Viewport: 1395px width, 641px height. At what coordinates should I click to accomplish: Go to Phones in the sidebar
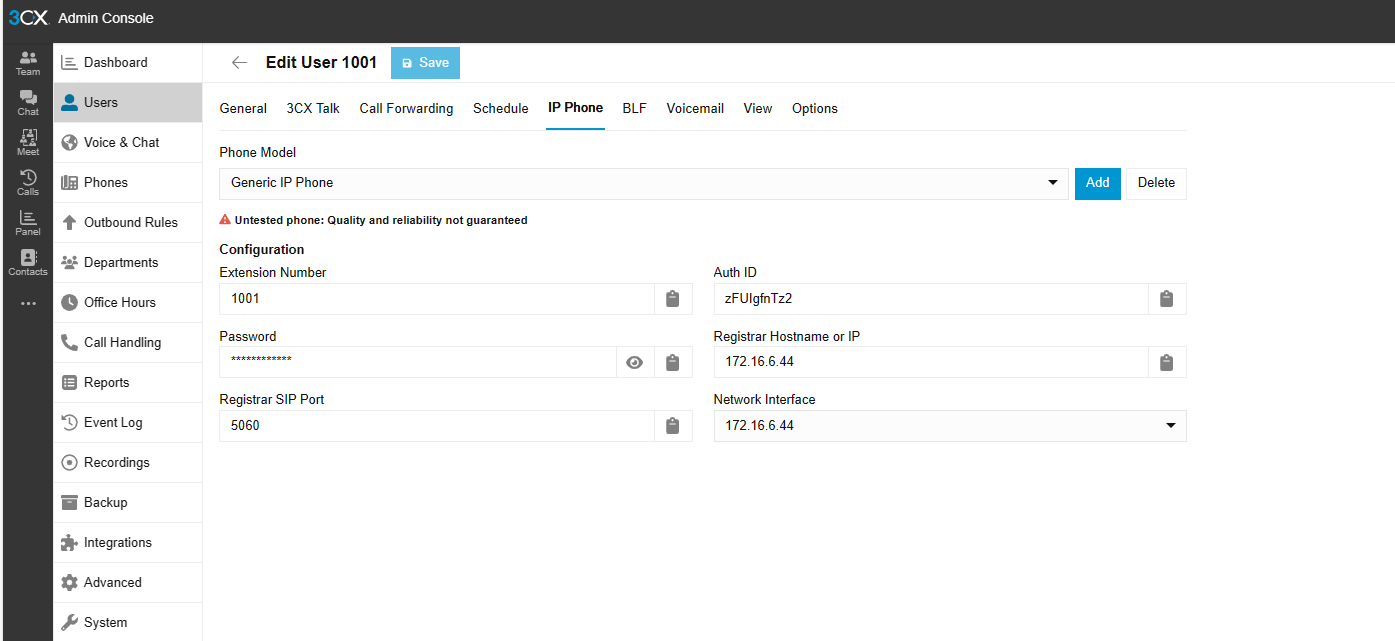128,182
